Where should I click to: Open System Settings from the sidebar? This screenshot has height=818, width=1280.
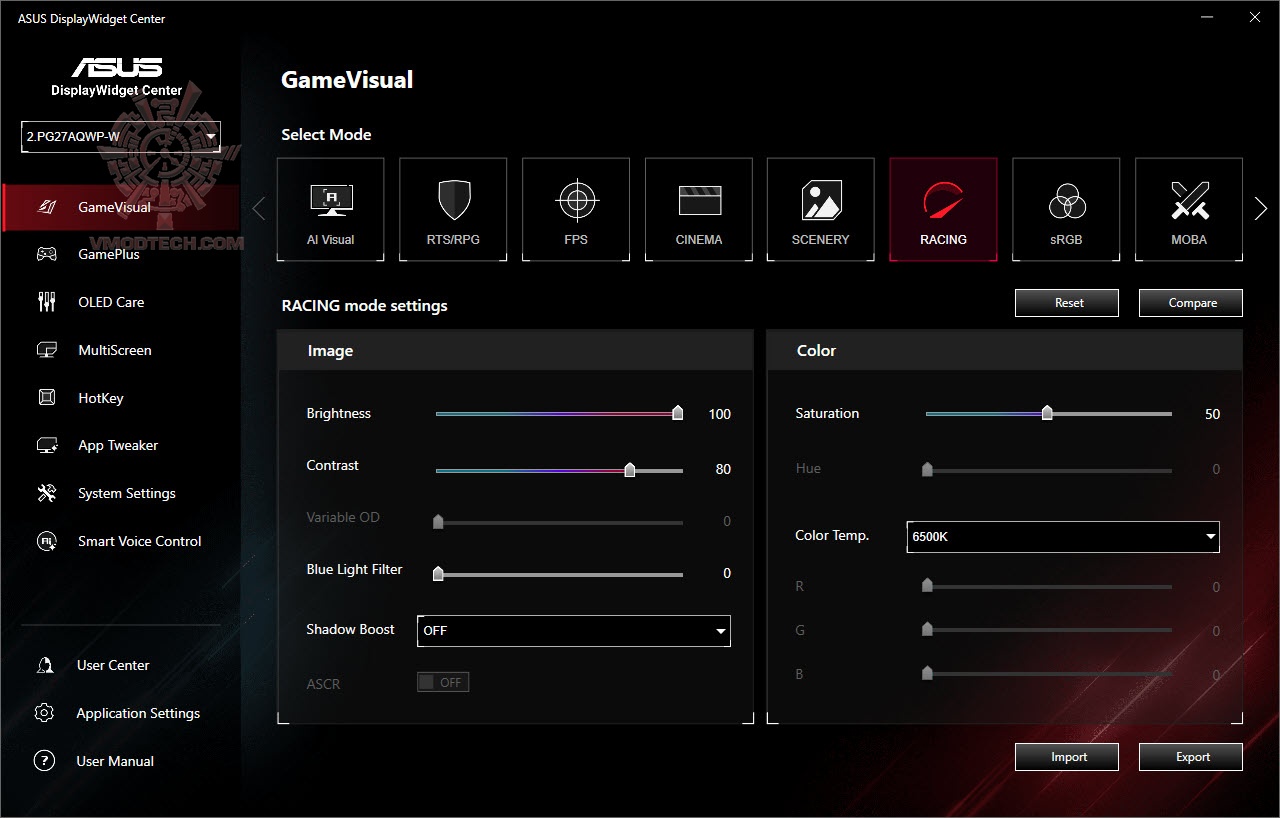[x=127, y=493]
